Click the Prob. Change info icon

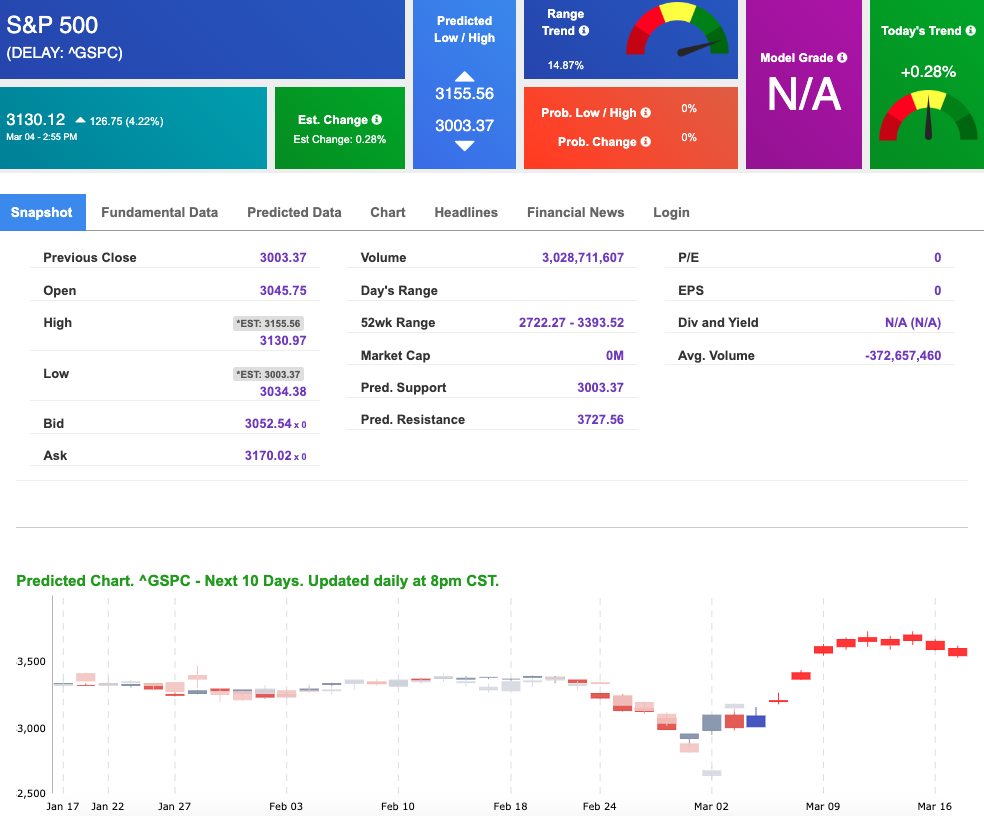(645, 141)
